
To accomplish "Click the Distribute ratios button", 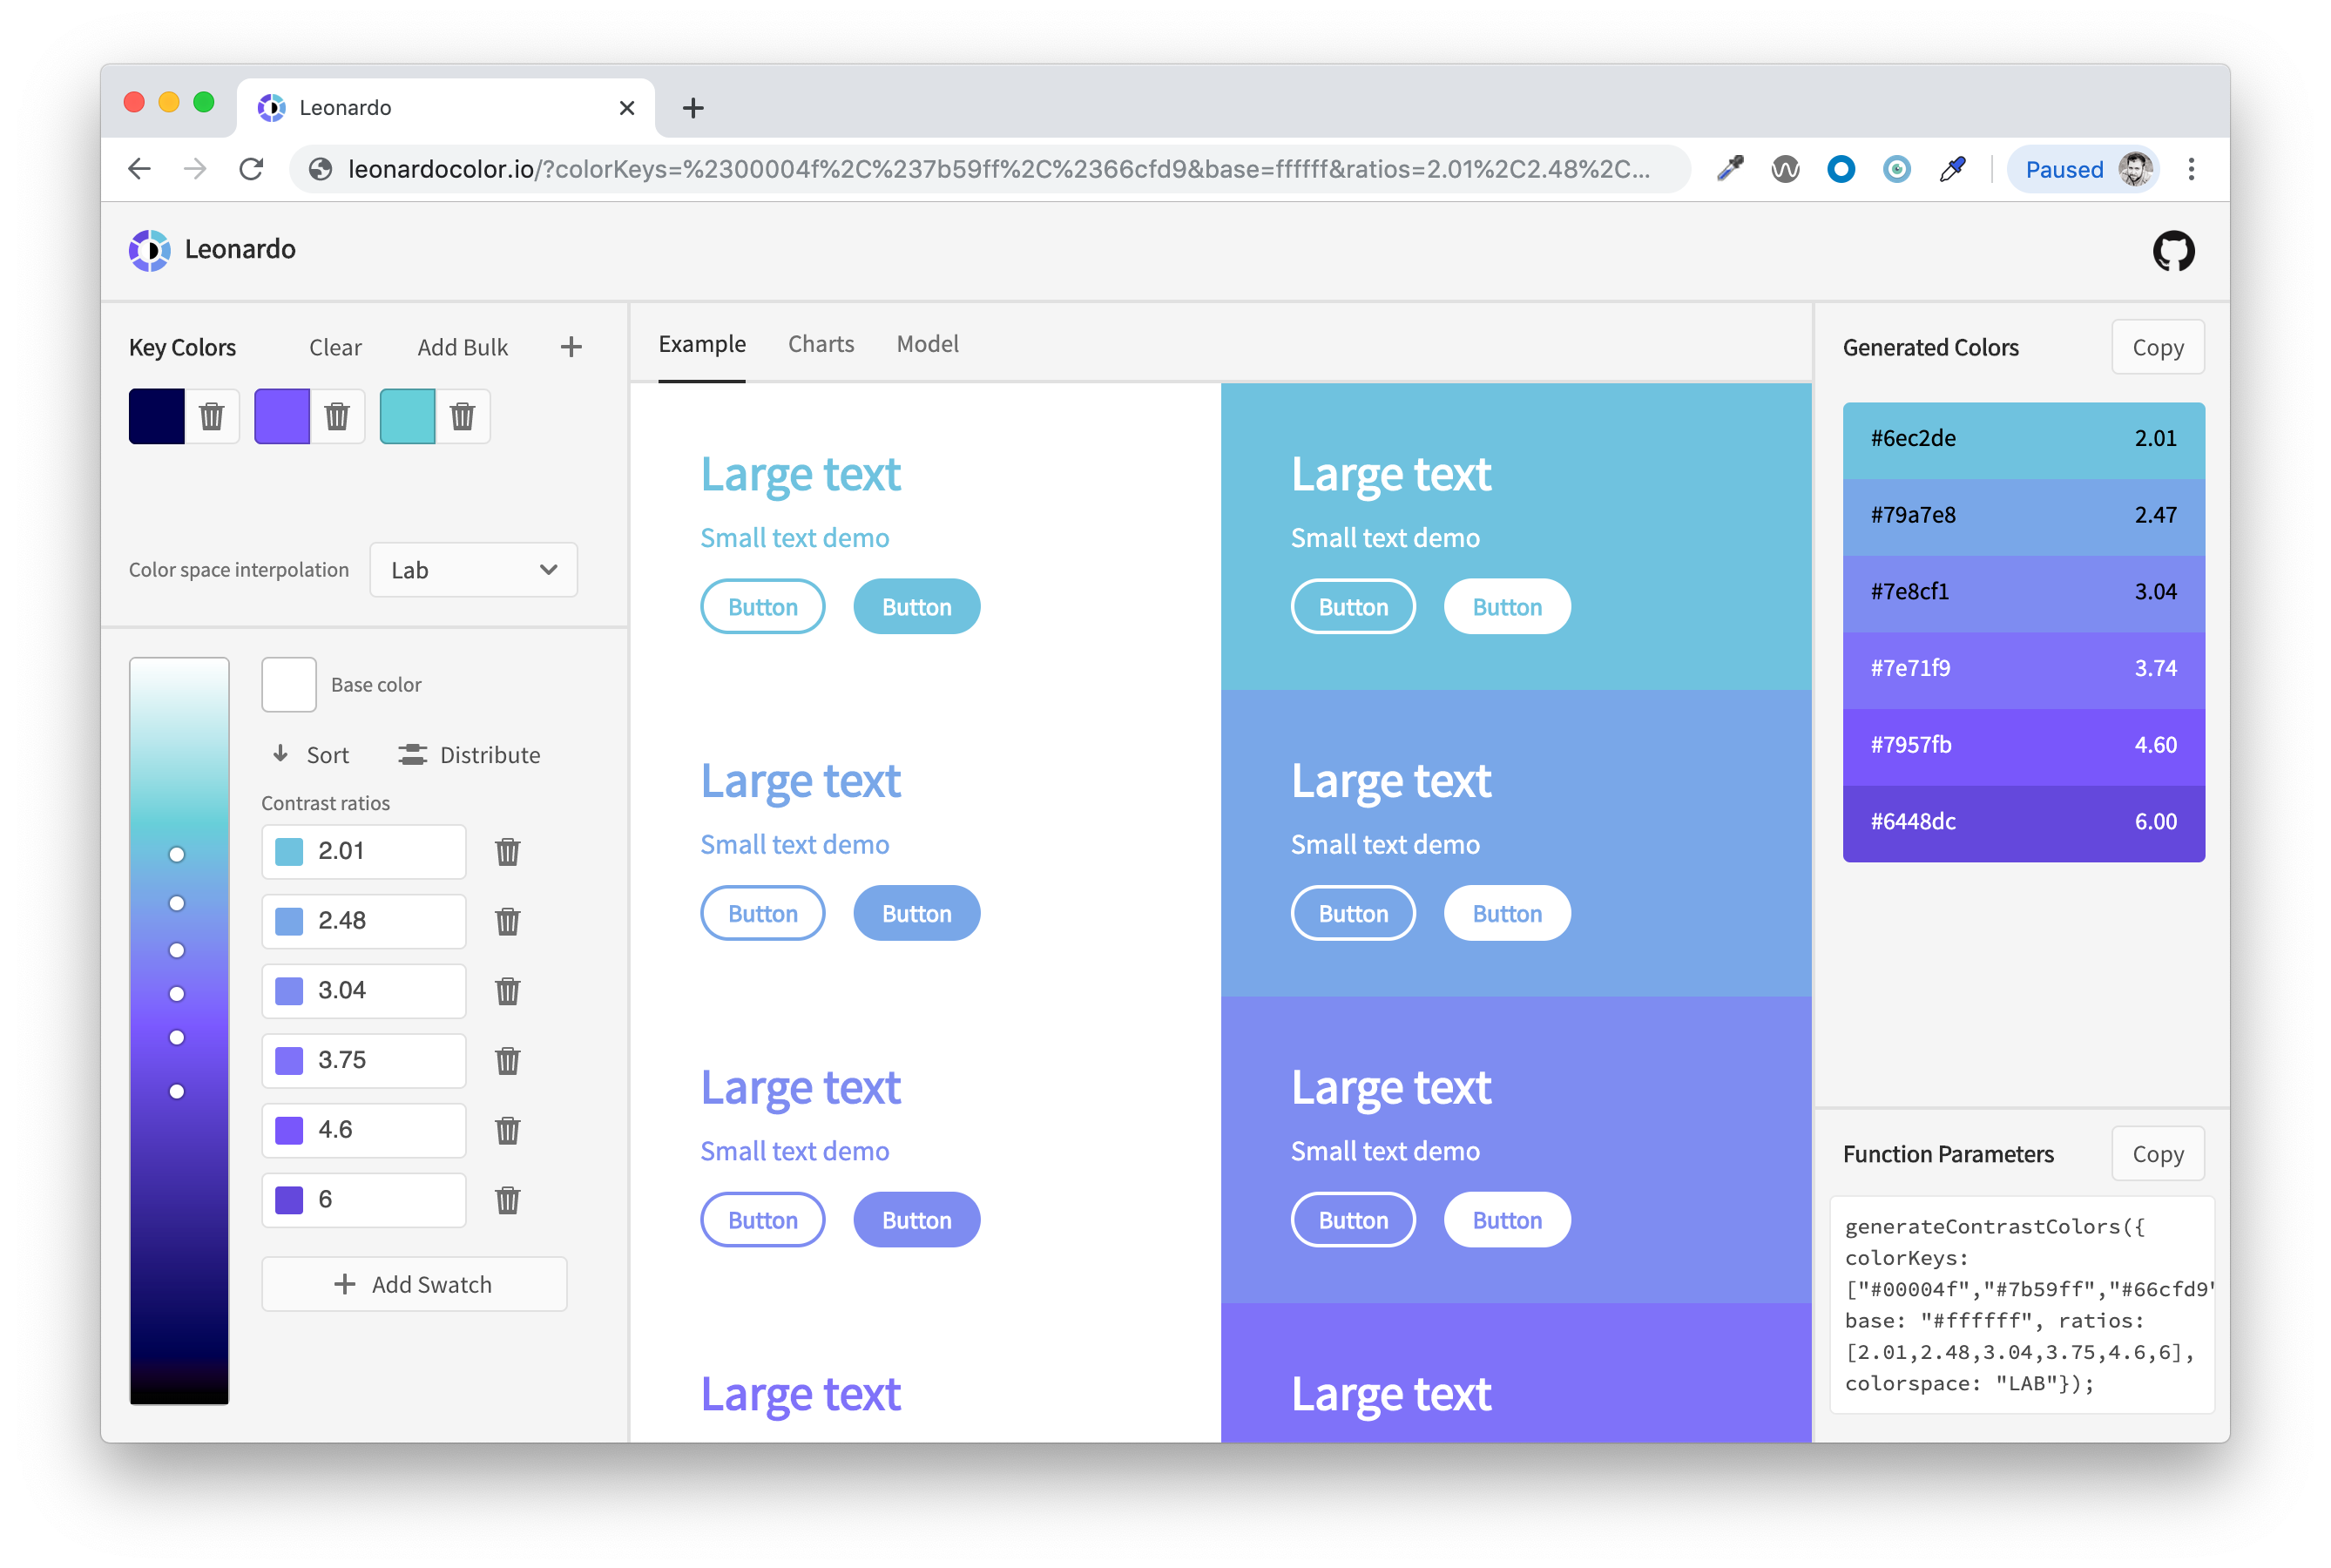I will [469, 755].
